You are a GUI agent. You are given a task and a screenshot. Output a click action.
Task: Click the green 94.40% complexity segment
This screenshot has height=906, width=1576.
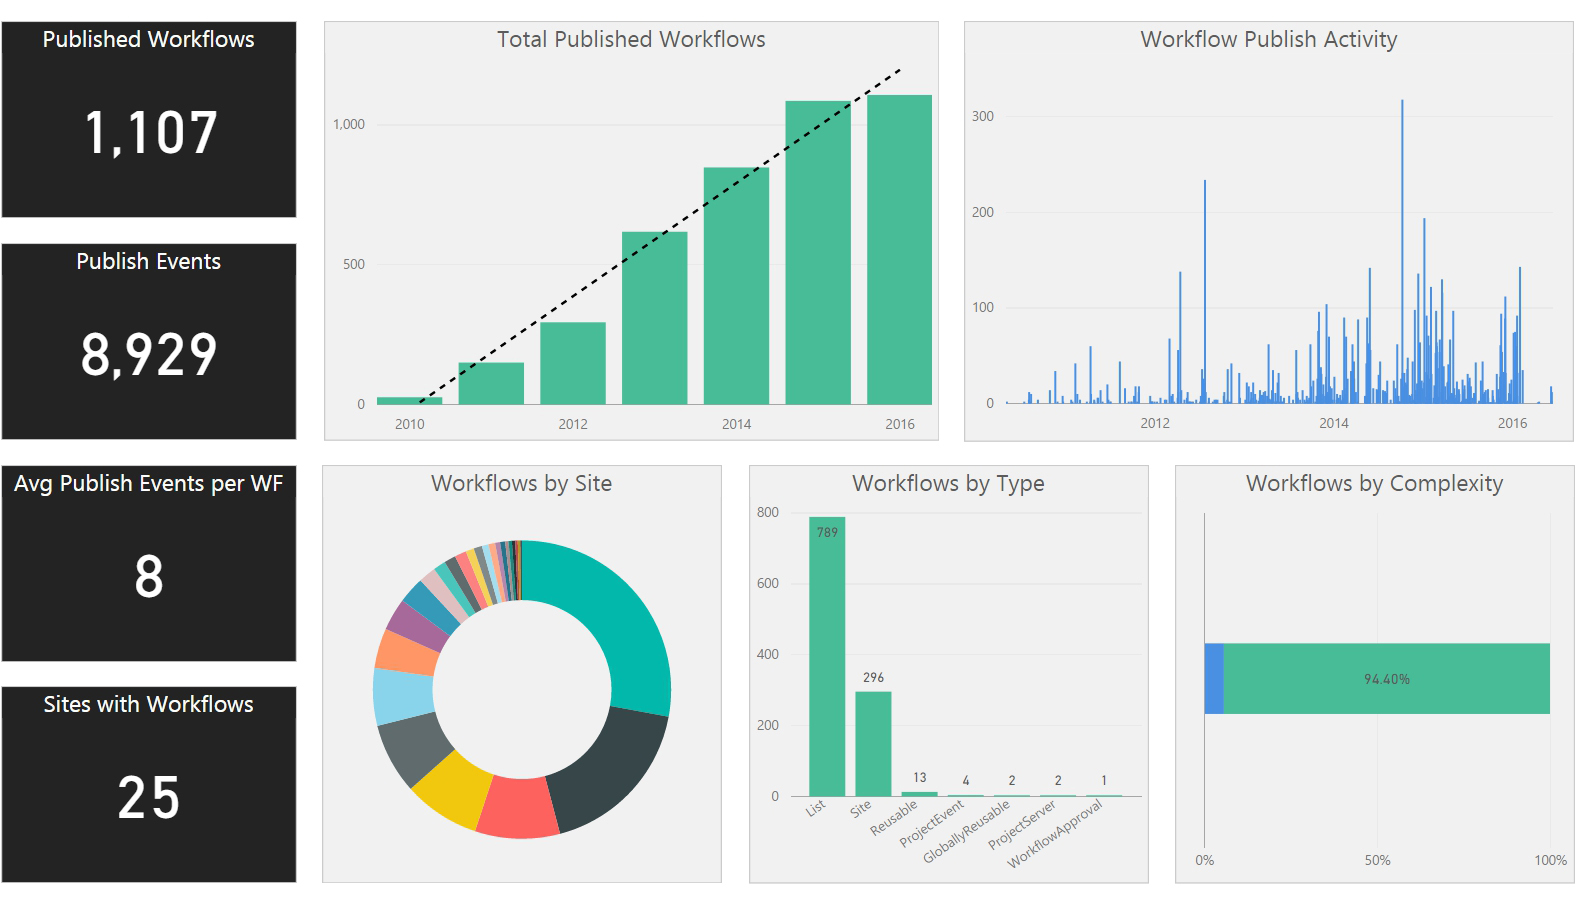click(x=1387, y=678)
